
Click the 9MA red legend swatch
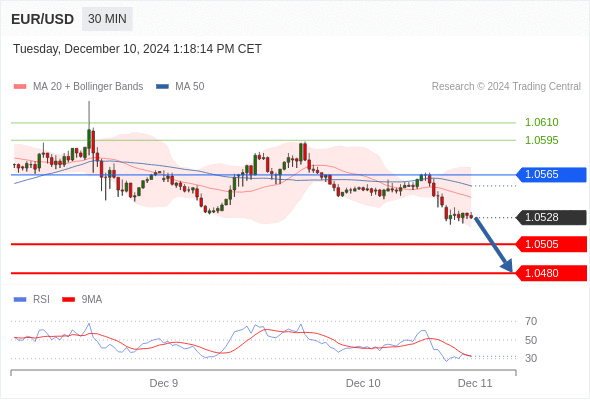[x=68, y=300]
